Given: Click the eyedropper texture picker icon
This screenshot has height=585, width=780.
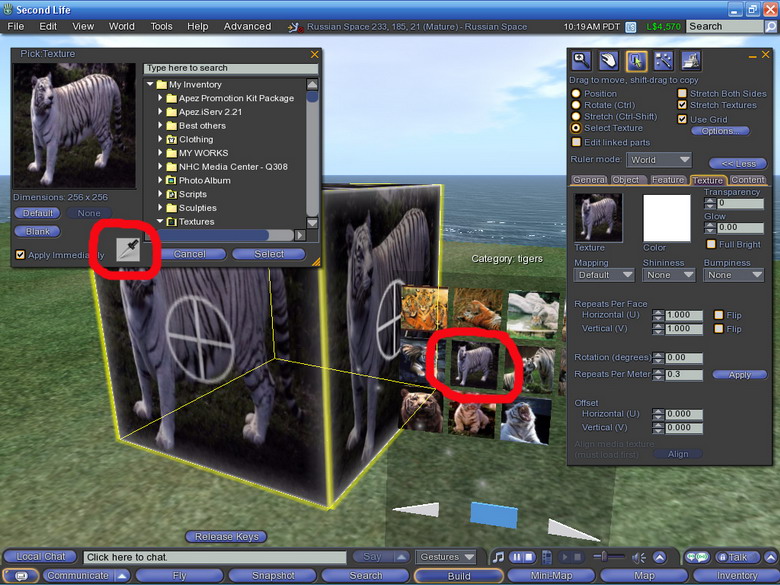Looking at the screenshot, I should (128, 249).
